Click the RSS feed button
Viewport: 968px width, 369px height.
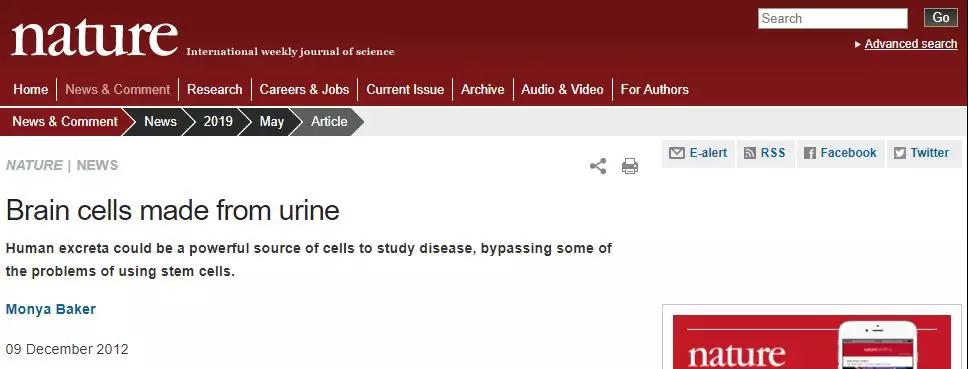(764, 153)
